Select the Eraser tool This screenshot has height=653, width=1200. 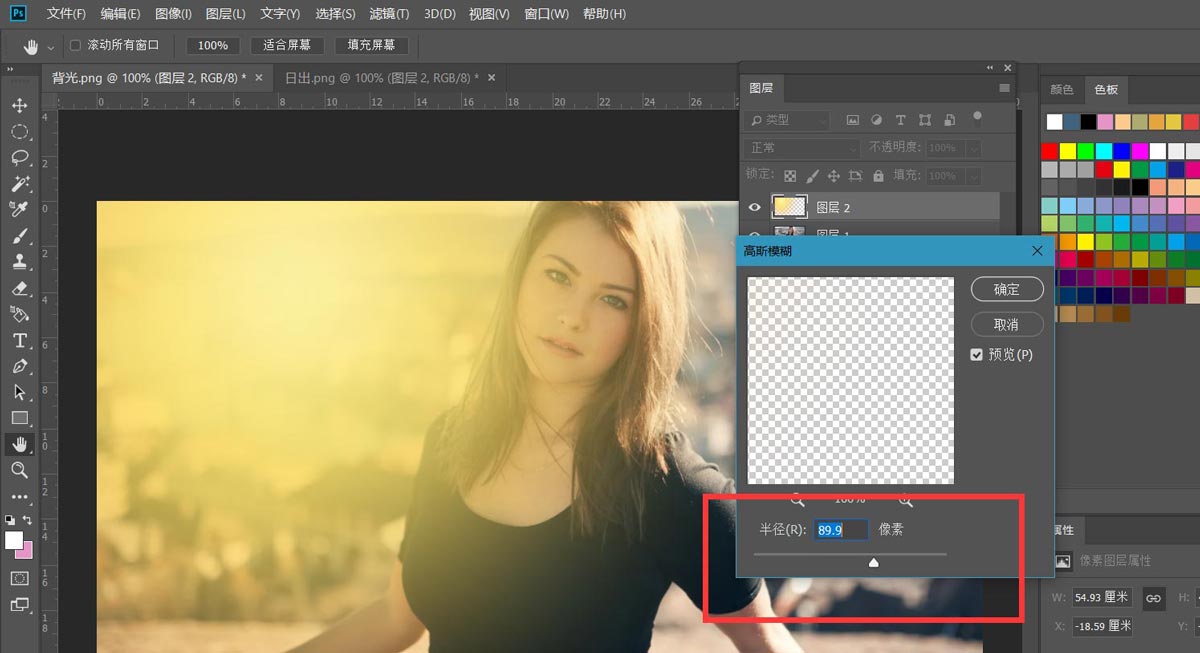[19, 288]
